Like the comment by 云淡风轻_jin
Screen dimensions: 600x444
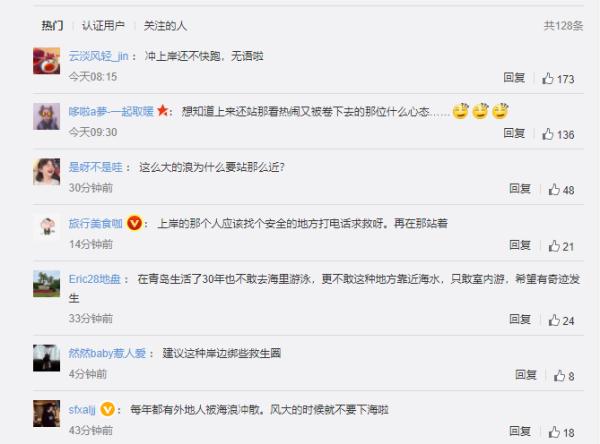tap(548, 78)
